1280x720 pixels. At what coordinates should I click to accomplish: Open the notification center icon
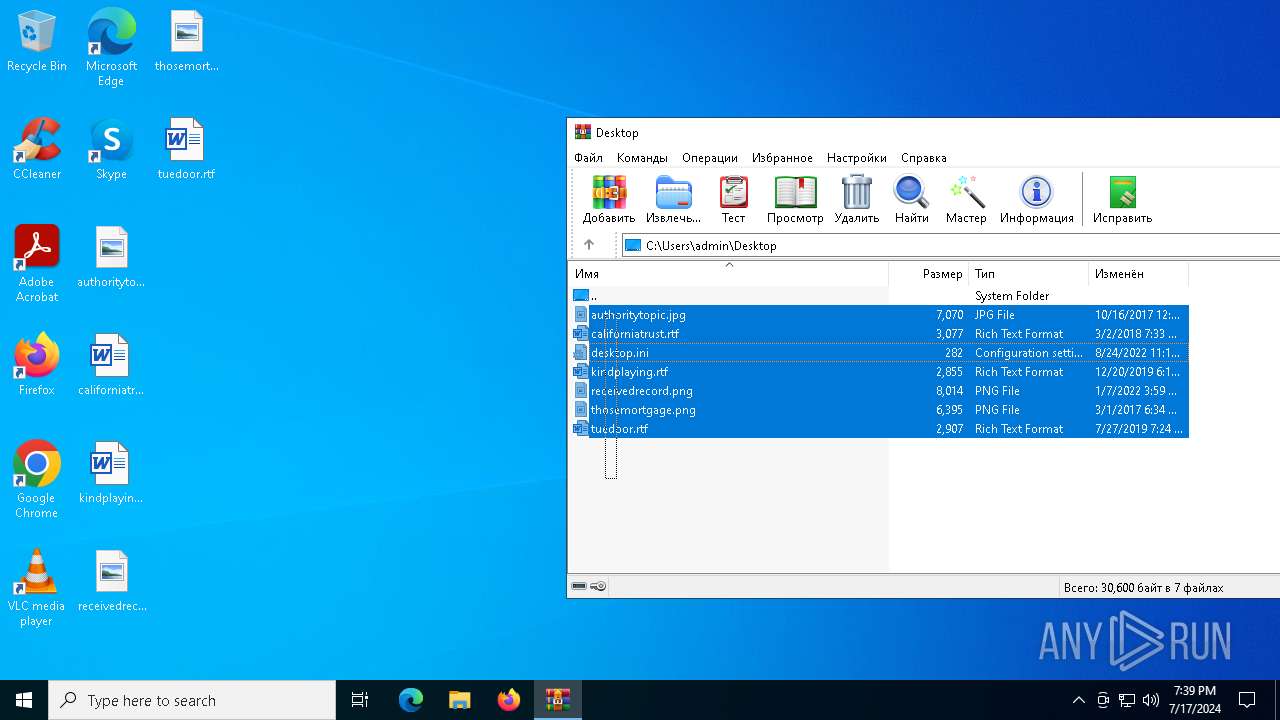click(x=1247, y=700)
